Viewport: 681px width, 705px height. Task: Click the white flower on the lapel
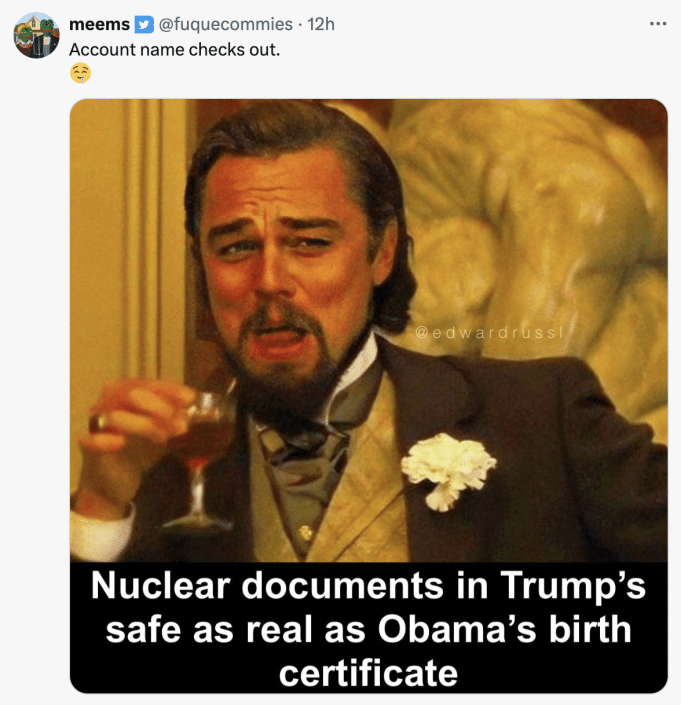(x=448, y=467)
